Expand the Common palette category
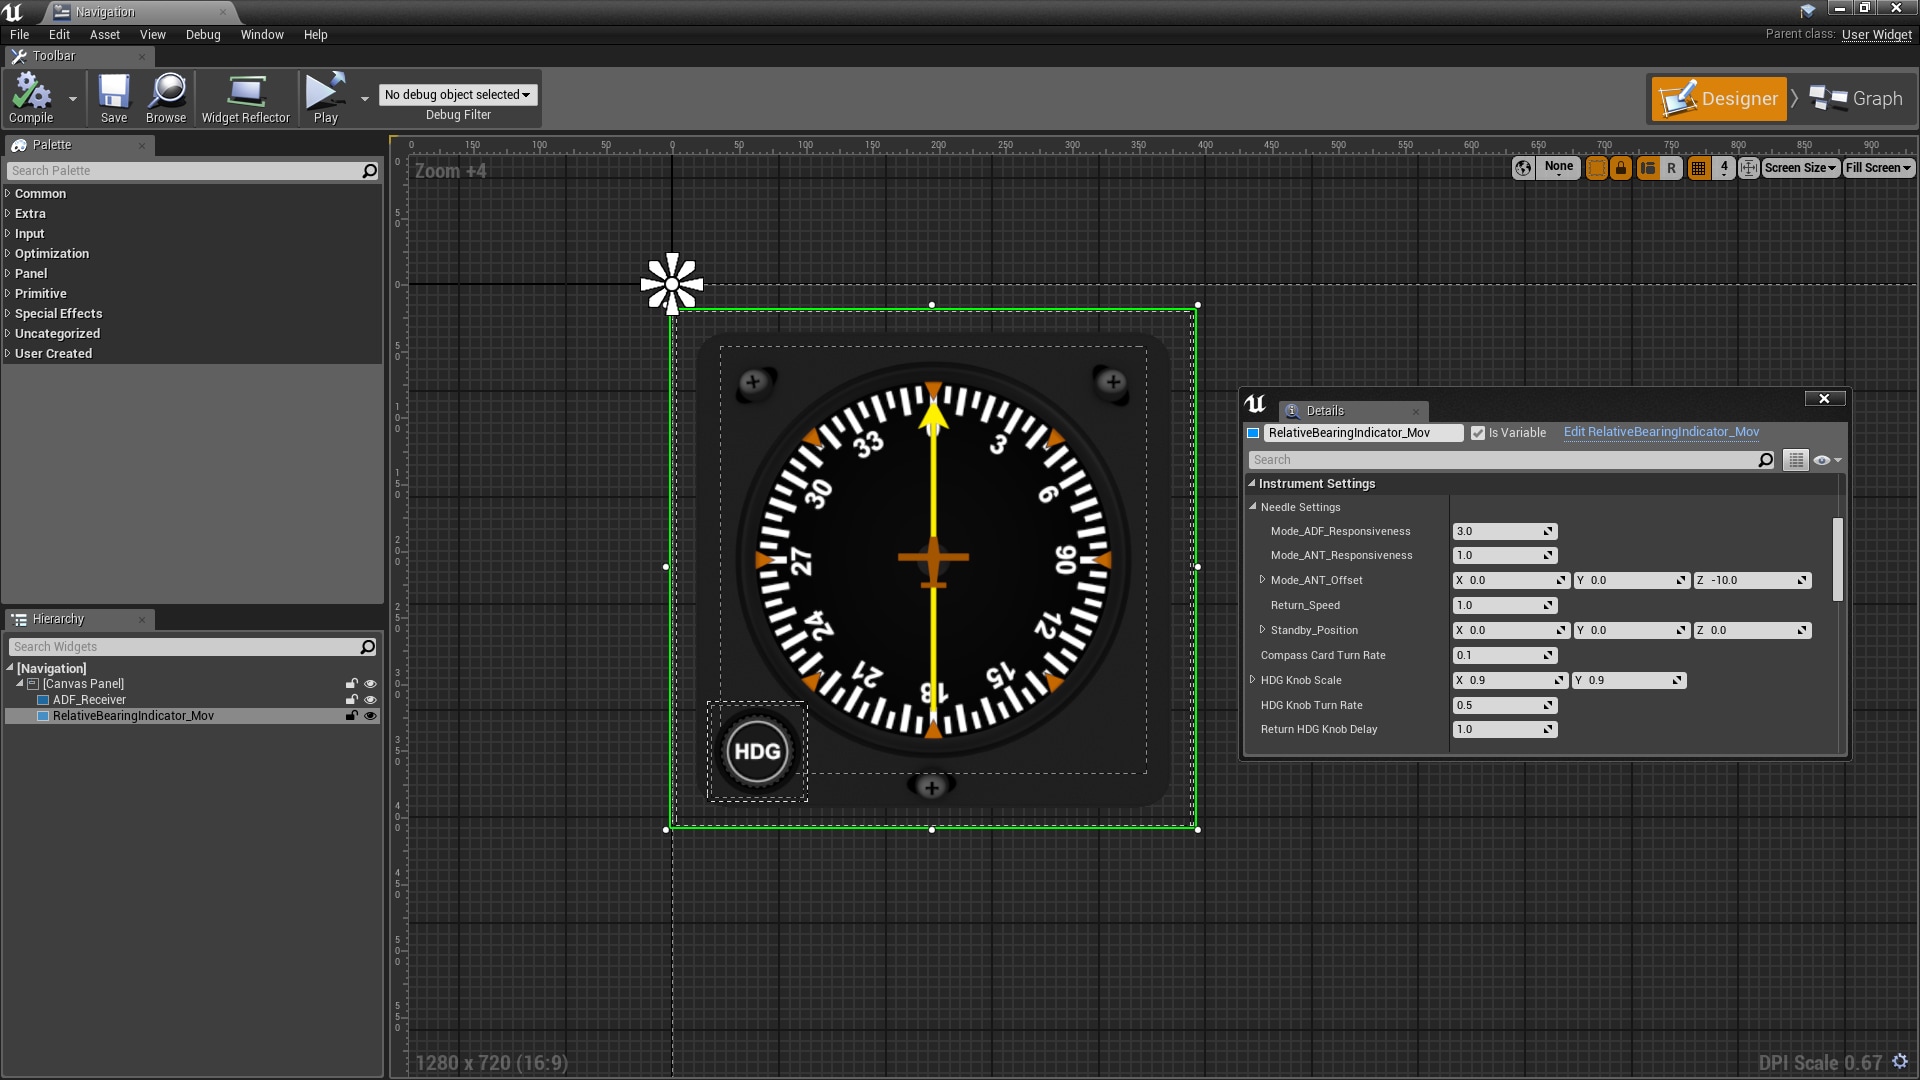 [8, 194]
